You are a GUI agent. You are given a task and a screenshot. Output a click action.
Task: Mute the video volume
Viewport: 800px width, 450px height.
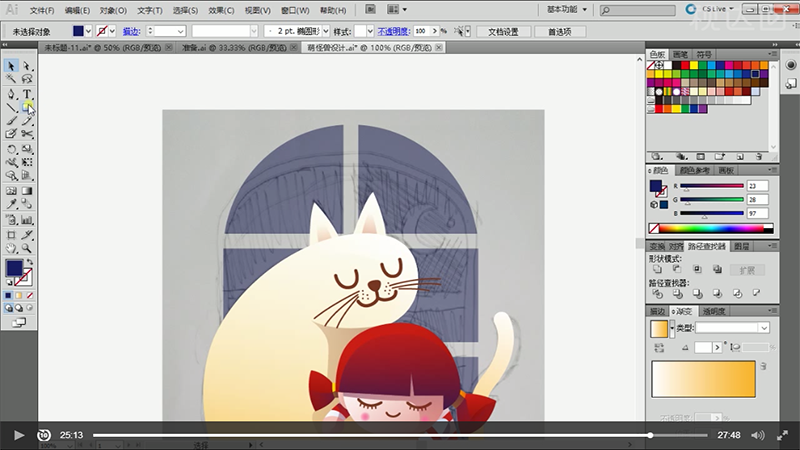(758, 435)
